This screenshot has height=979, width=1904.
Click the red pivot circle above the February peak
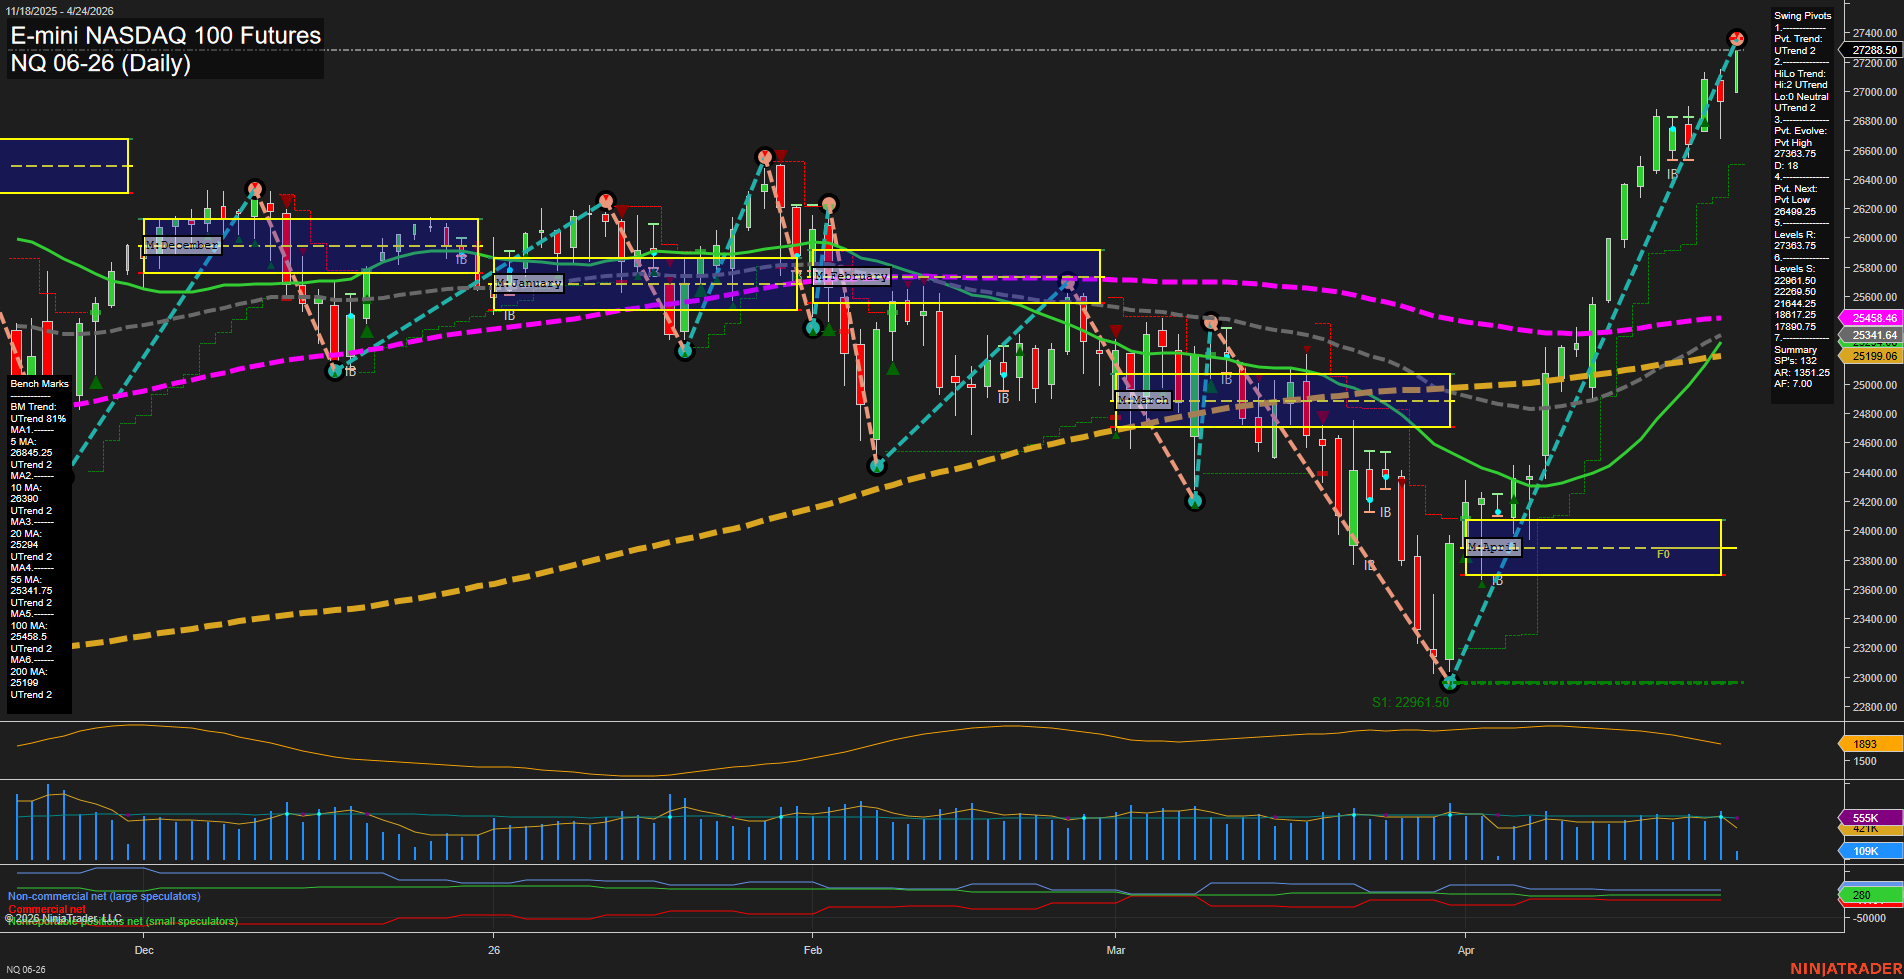tap(764, 156)
